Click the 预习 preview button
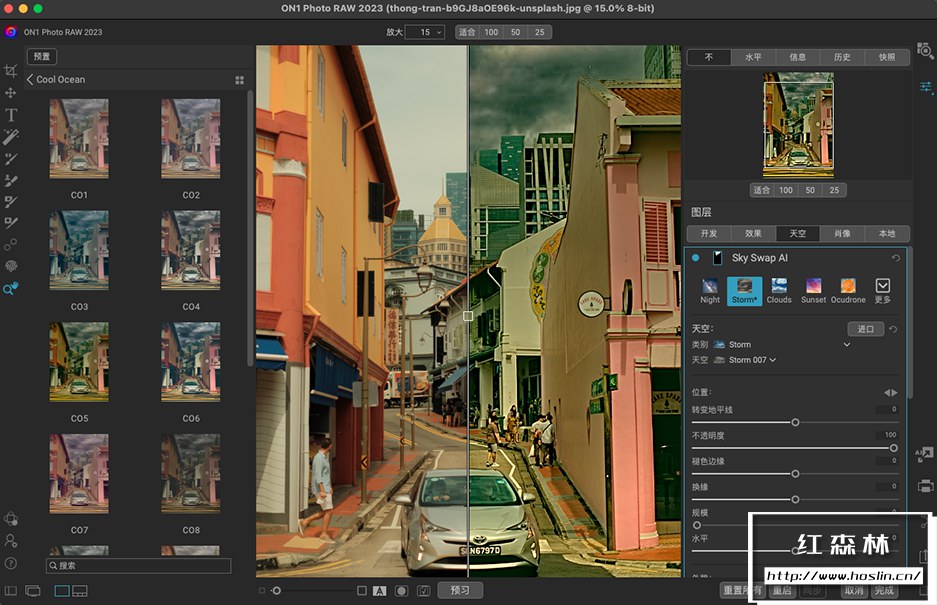Image resolution: width=937 pixels, height=605 pixels. click(x=460, y=590)
